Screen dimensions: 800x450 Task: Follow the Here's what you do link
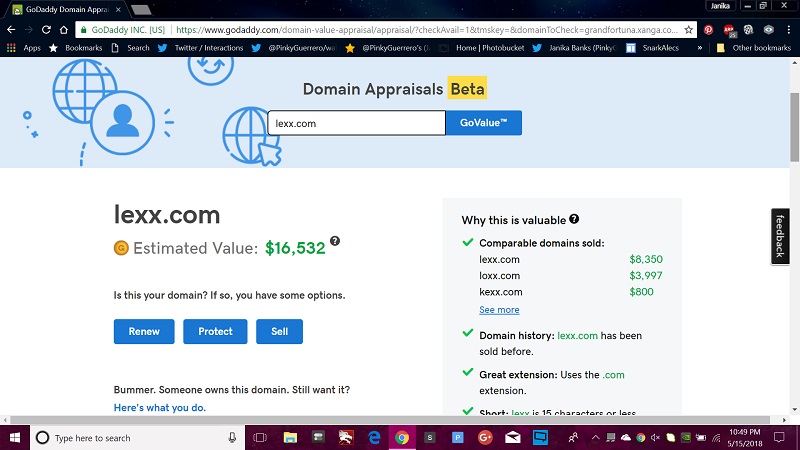coord(160,408)
